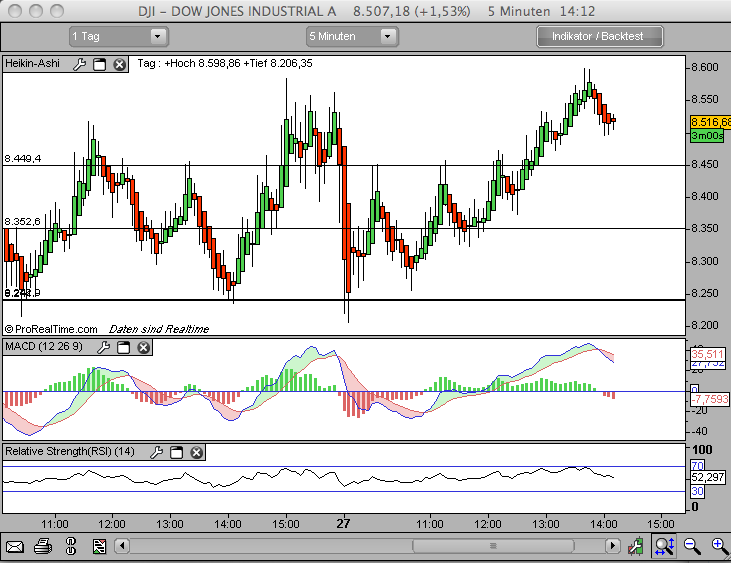Click the 8.200 price axis label
The image size is (731, 563).
click(x=704, y=325)
